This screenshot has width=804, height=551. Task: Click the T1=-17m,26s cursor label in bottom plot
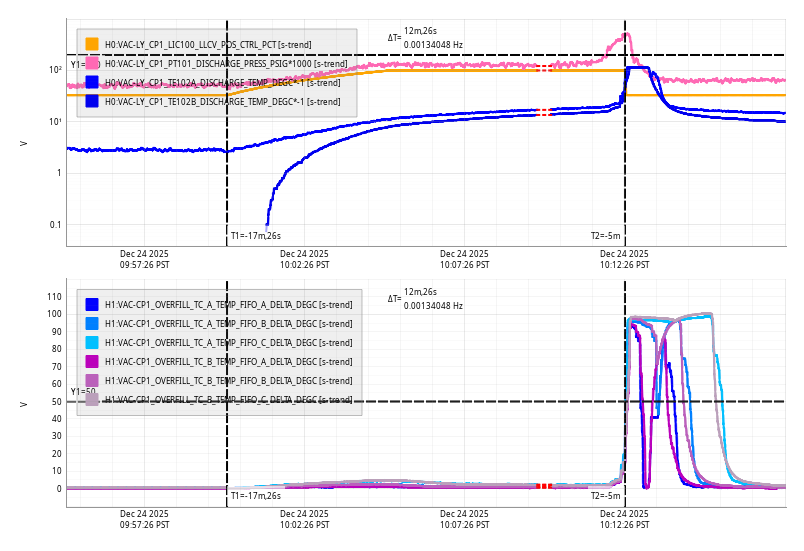click(x=256, y=496)
